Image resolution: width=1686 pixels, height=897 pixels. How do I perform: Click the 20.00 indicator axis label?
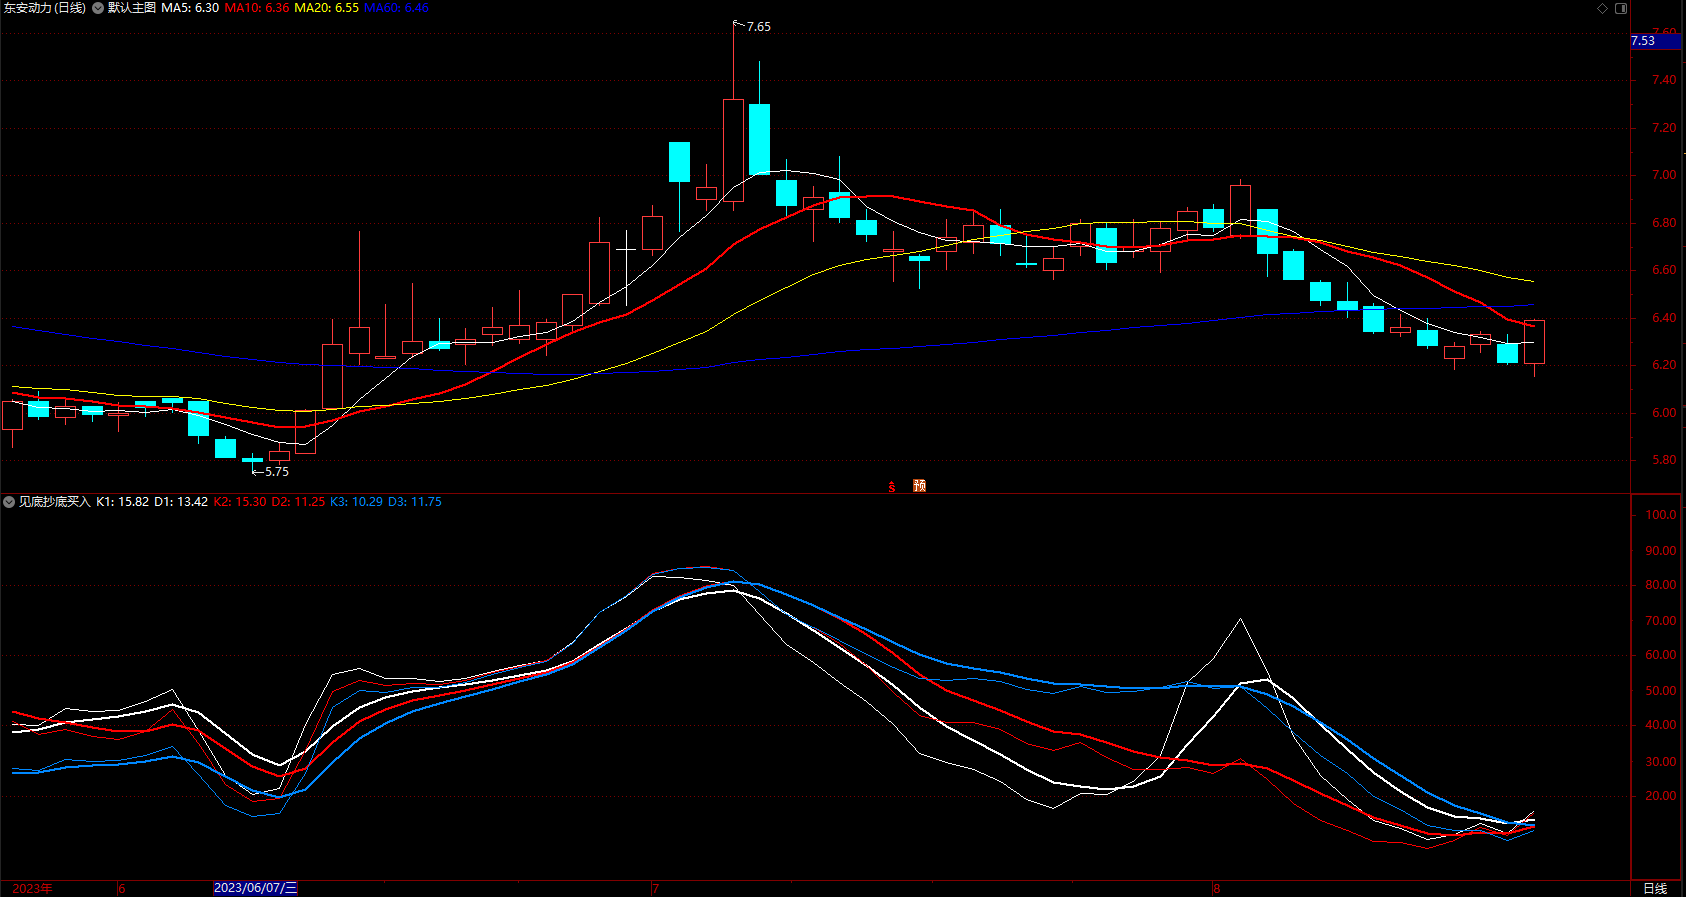[1661, 796]
